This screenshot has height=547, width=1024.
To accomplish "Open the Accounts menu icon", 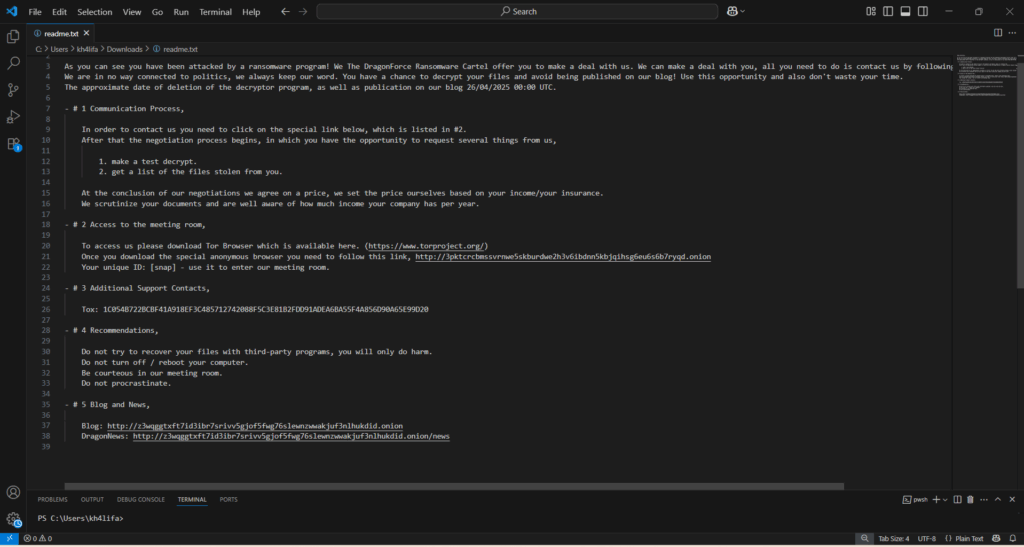I will click(13, 493).
